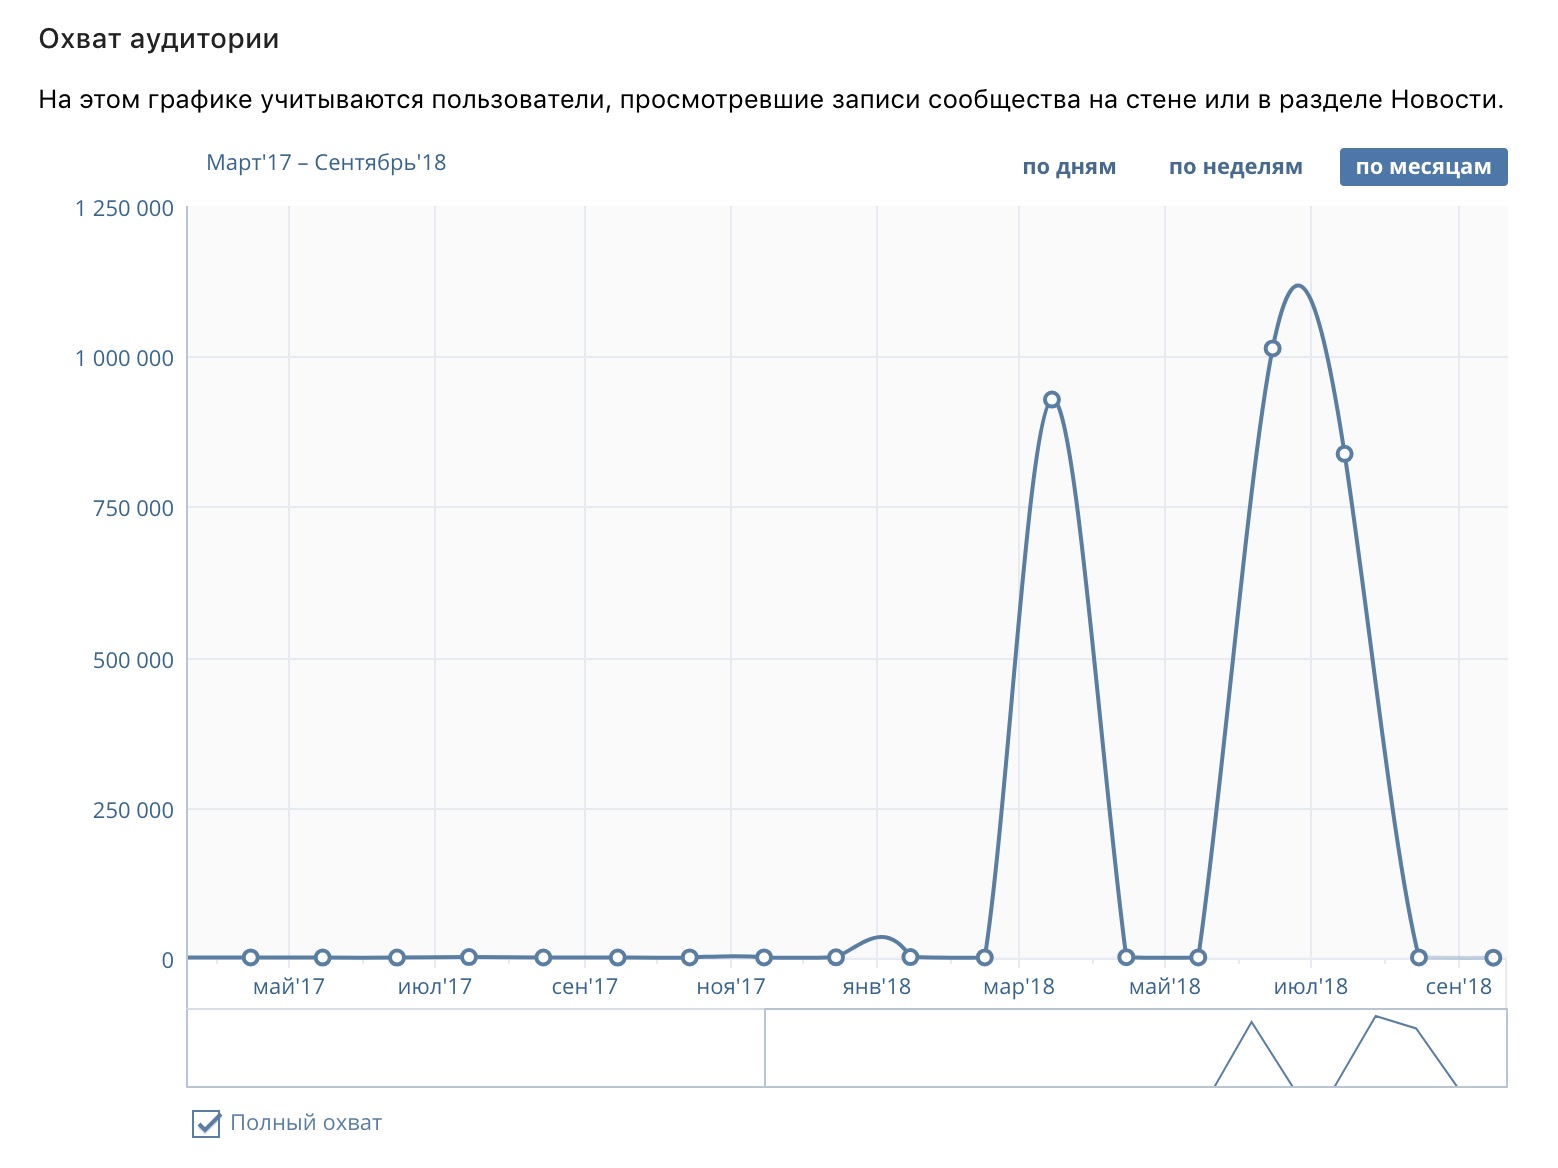Switch chart view to по неделям
This screenshot has height=1168, width=1558.
point(1235,167)
